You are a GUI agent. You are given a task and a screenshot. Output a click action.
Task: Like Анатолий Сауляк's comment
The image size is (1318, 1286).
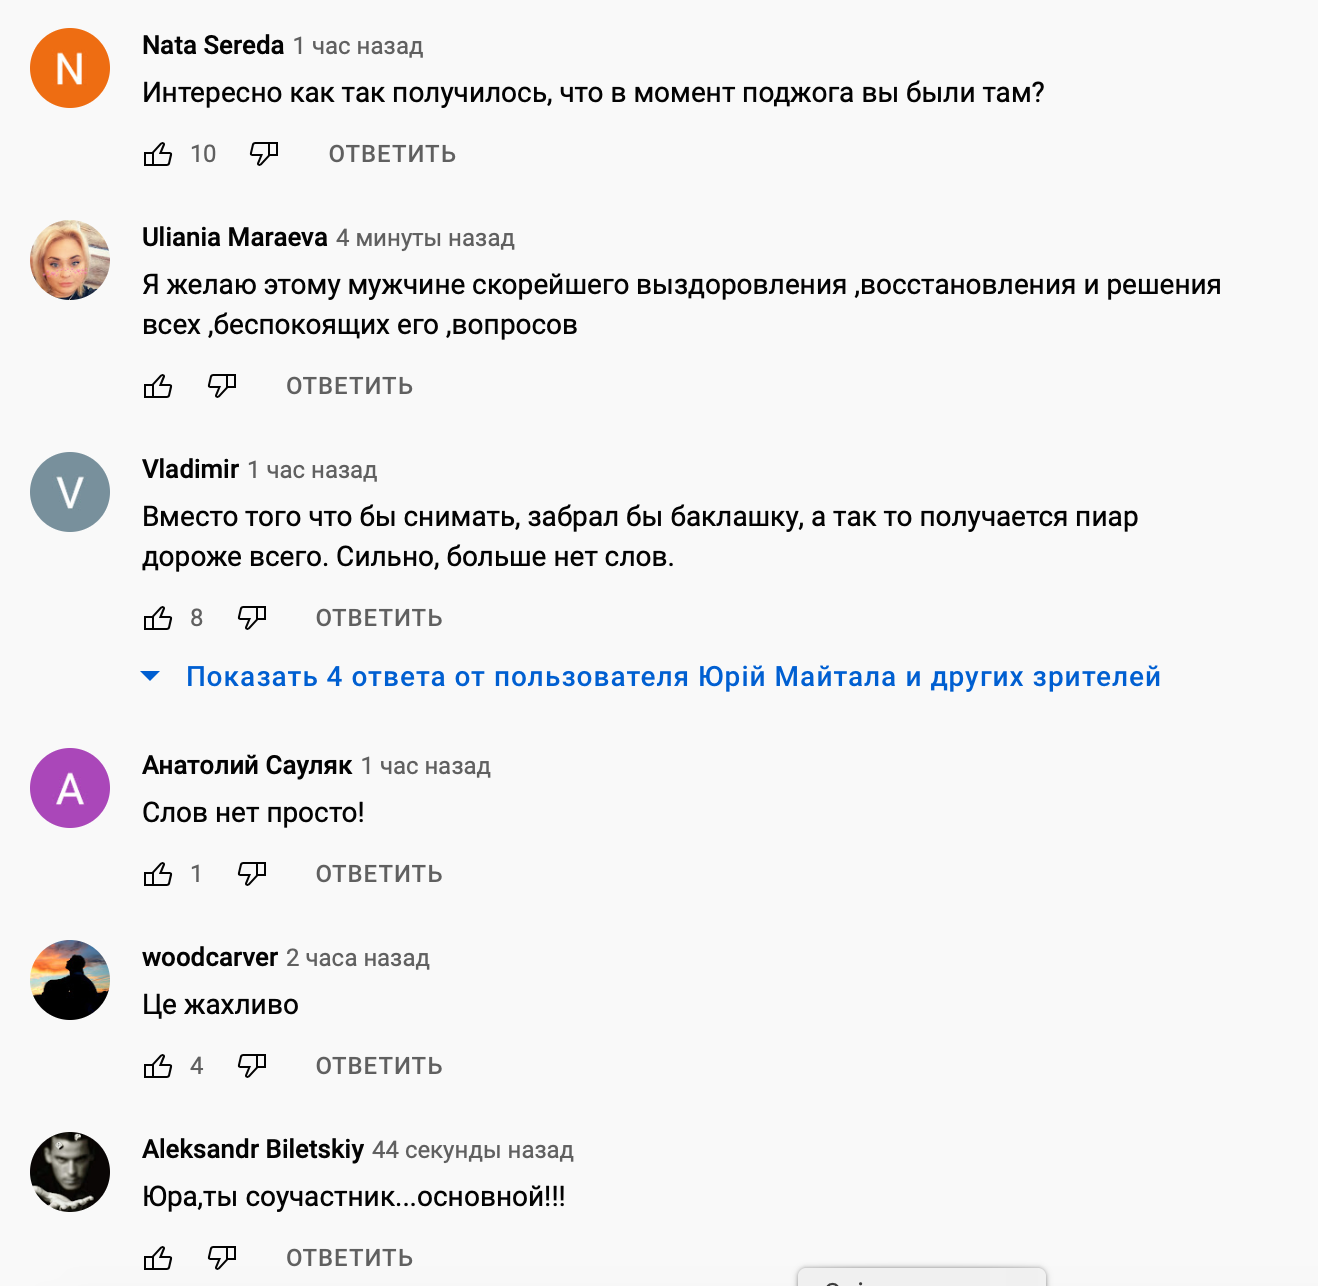(x=158, y=874)
